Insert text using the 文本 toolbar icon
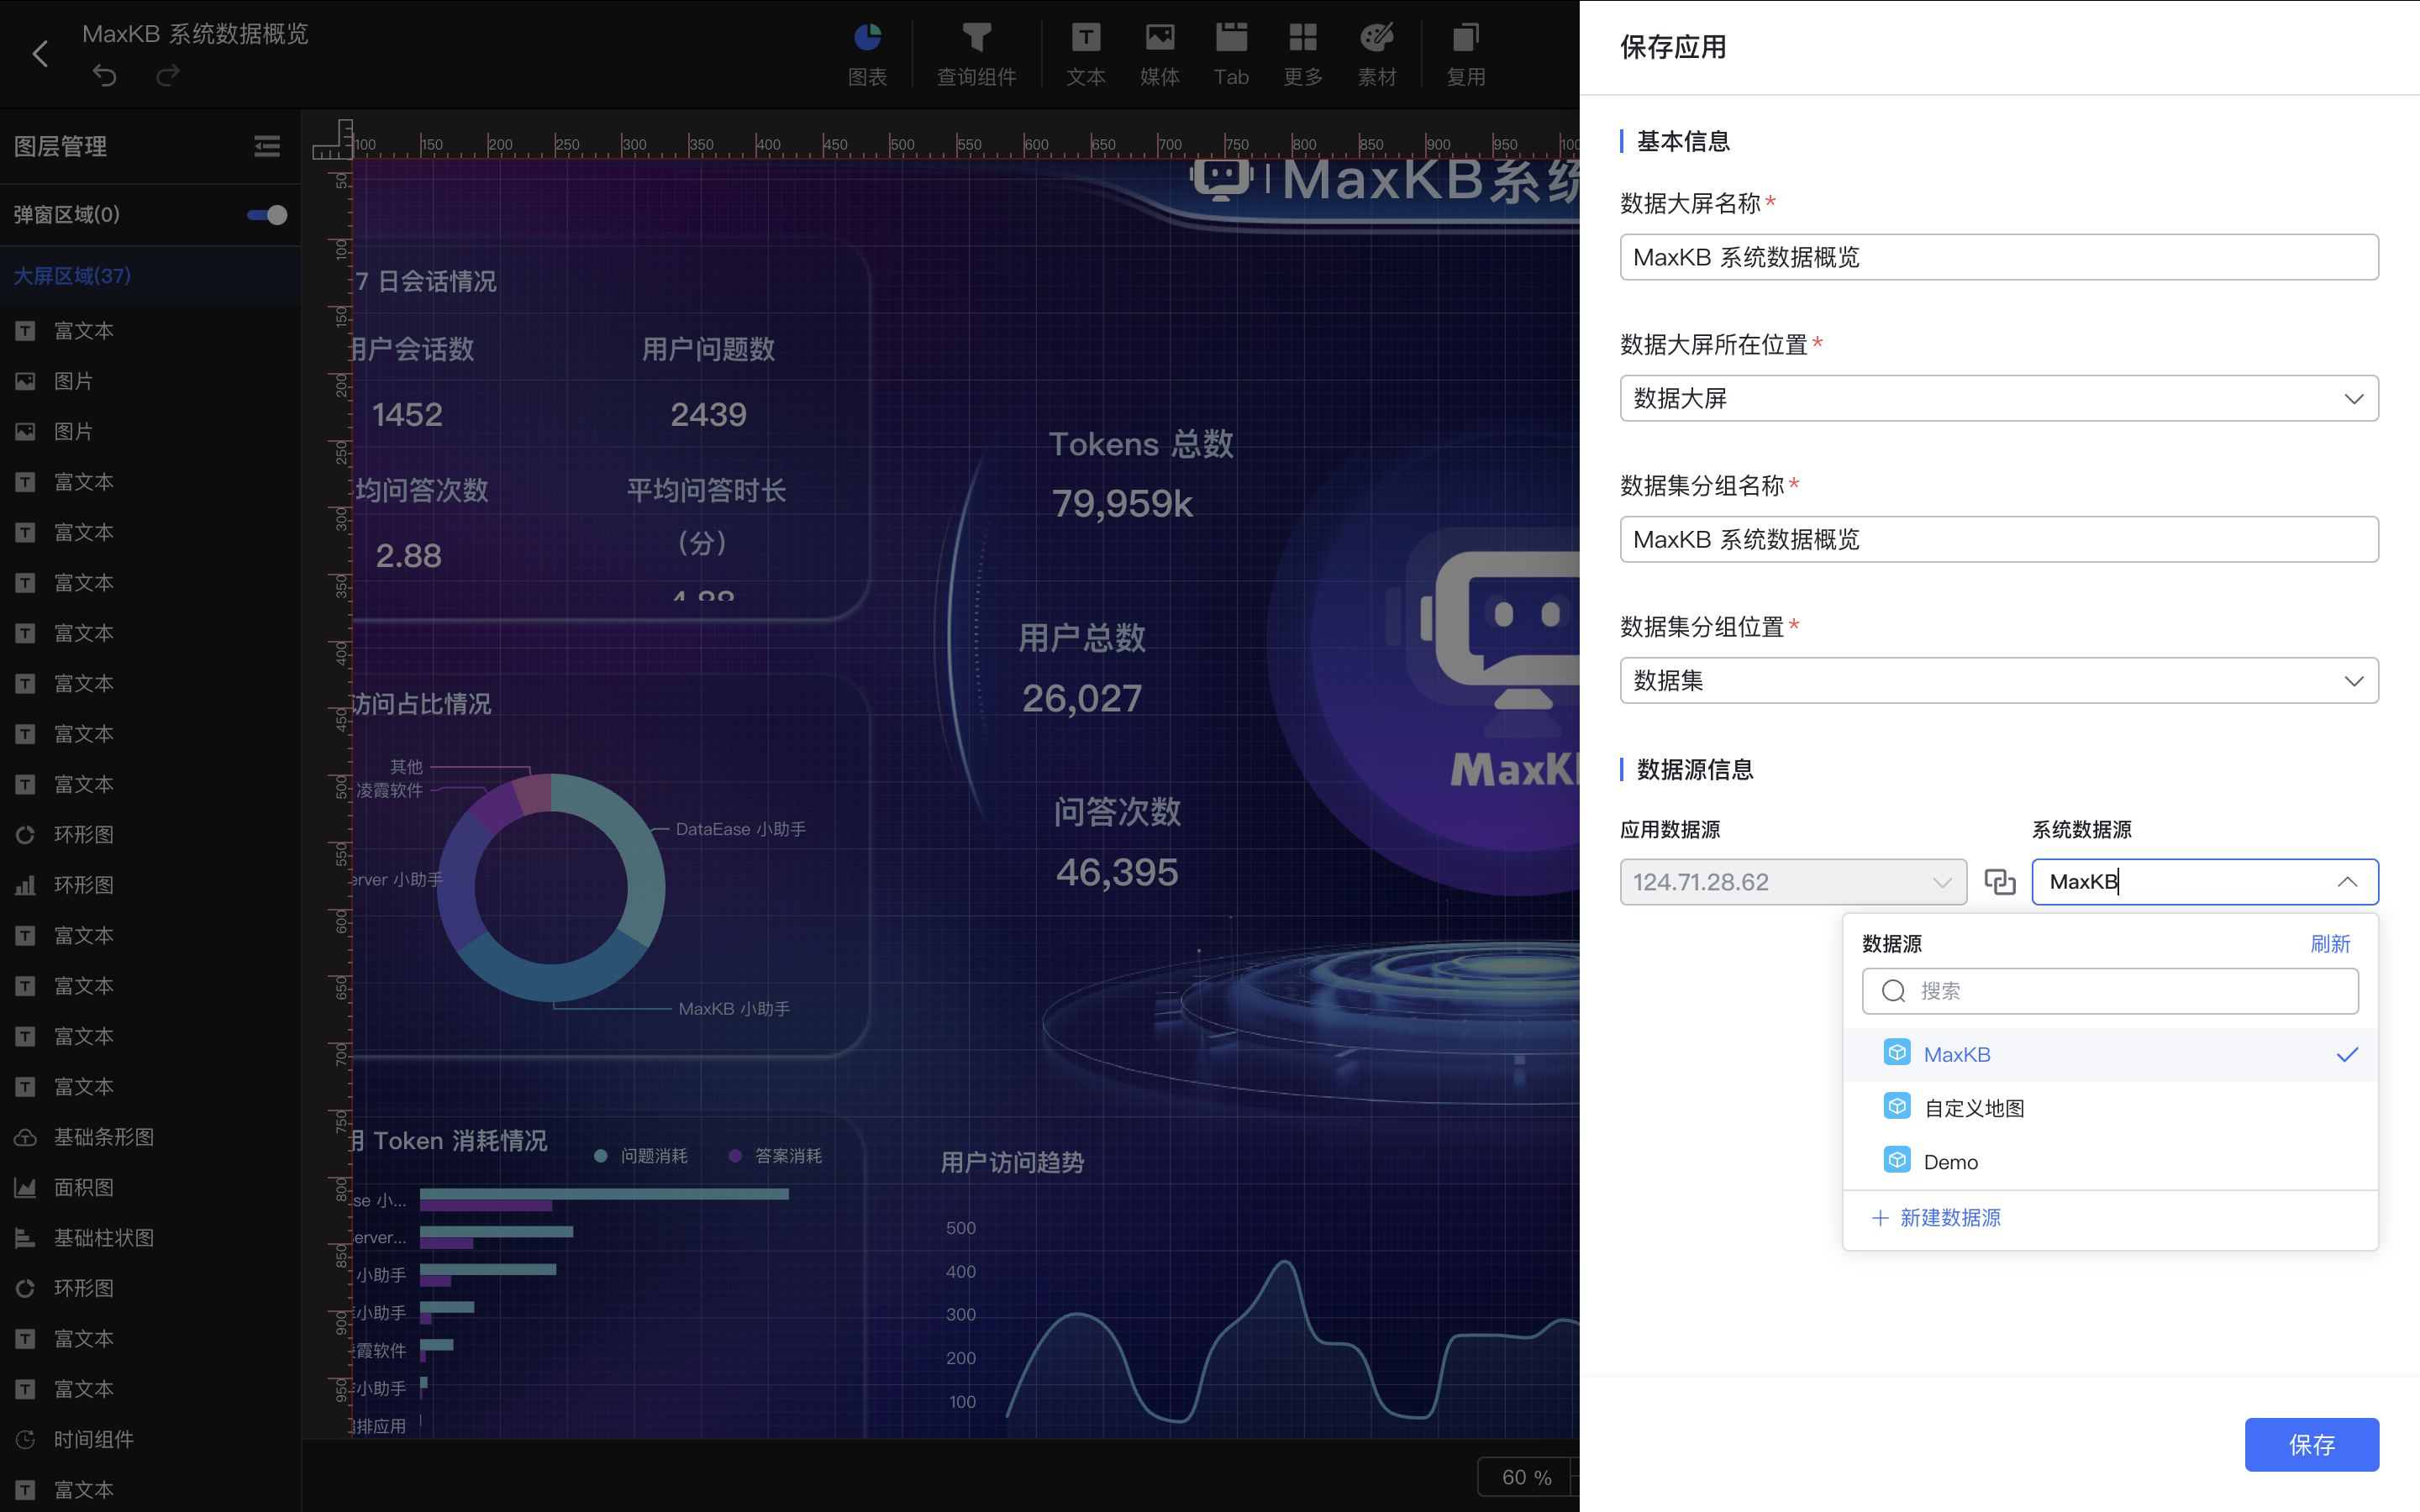This screenshot has width=2420, height=1512. 1084,52
